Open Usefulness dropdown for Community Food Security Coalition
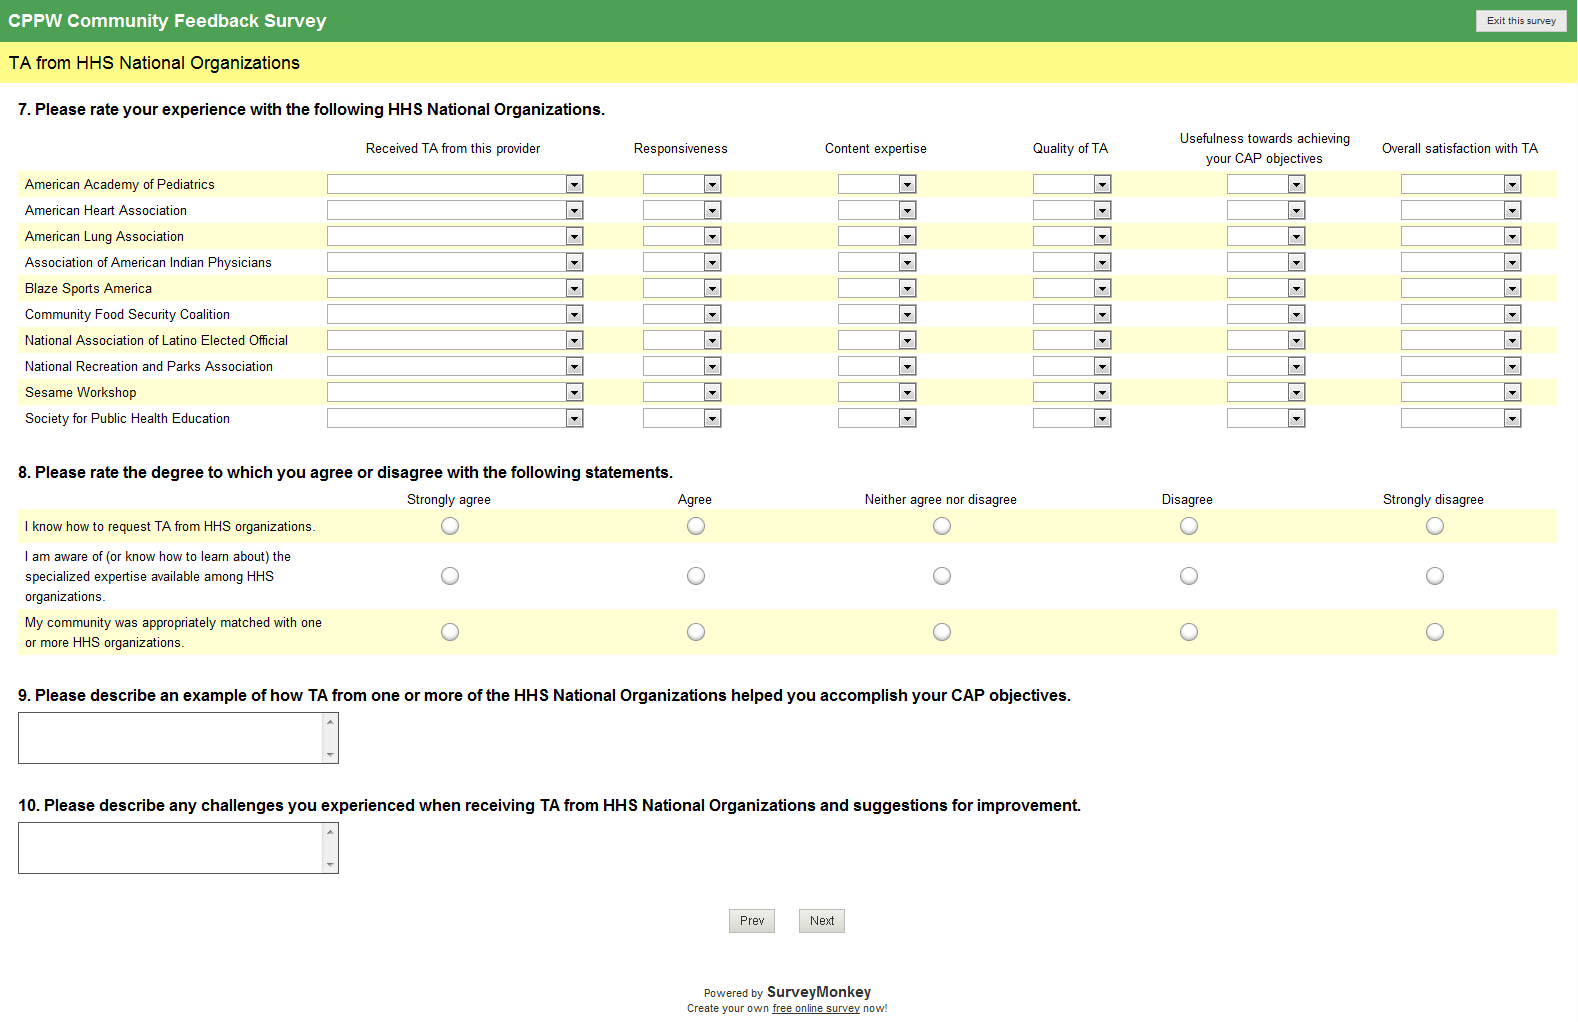Screen dimensions: 1578x1022 (x=1265, y=314)
